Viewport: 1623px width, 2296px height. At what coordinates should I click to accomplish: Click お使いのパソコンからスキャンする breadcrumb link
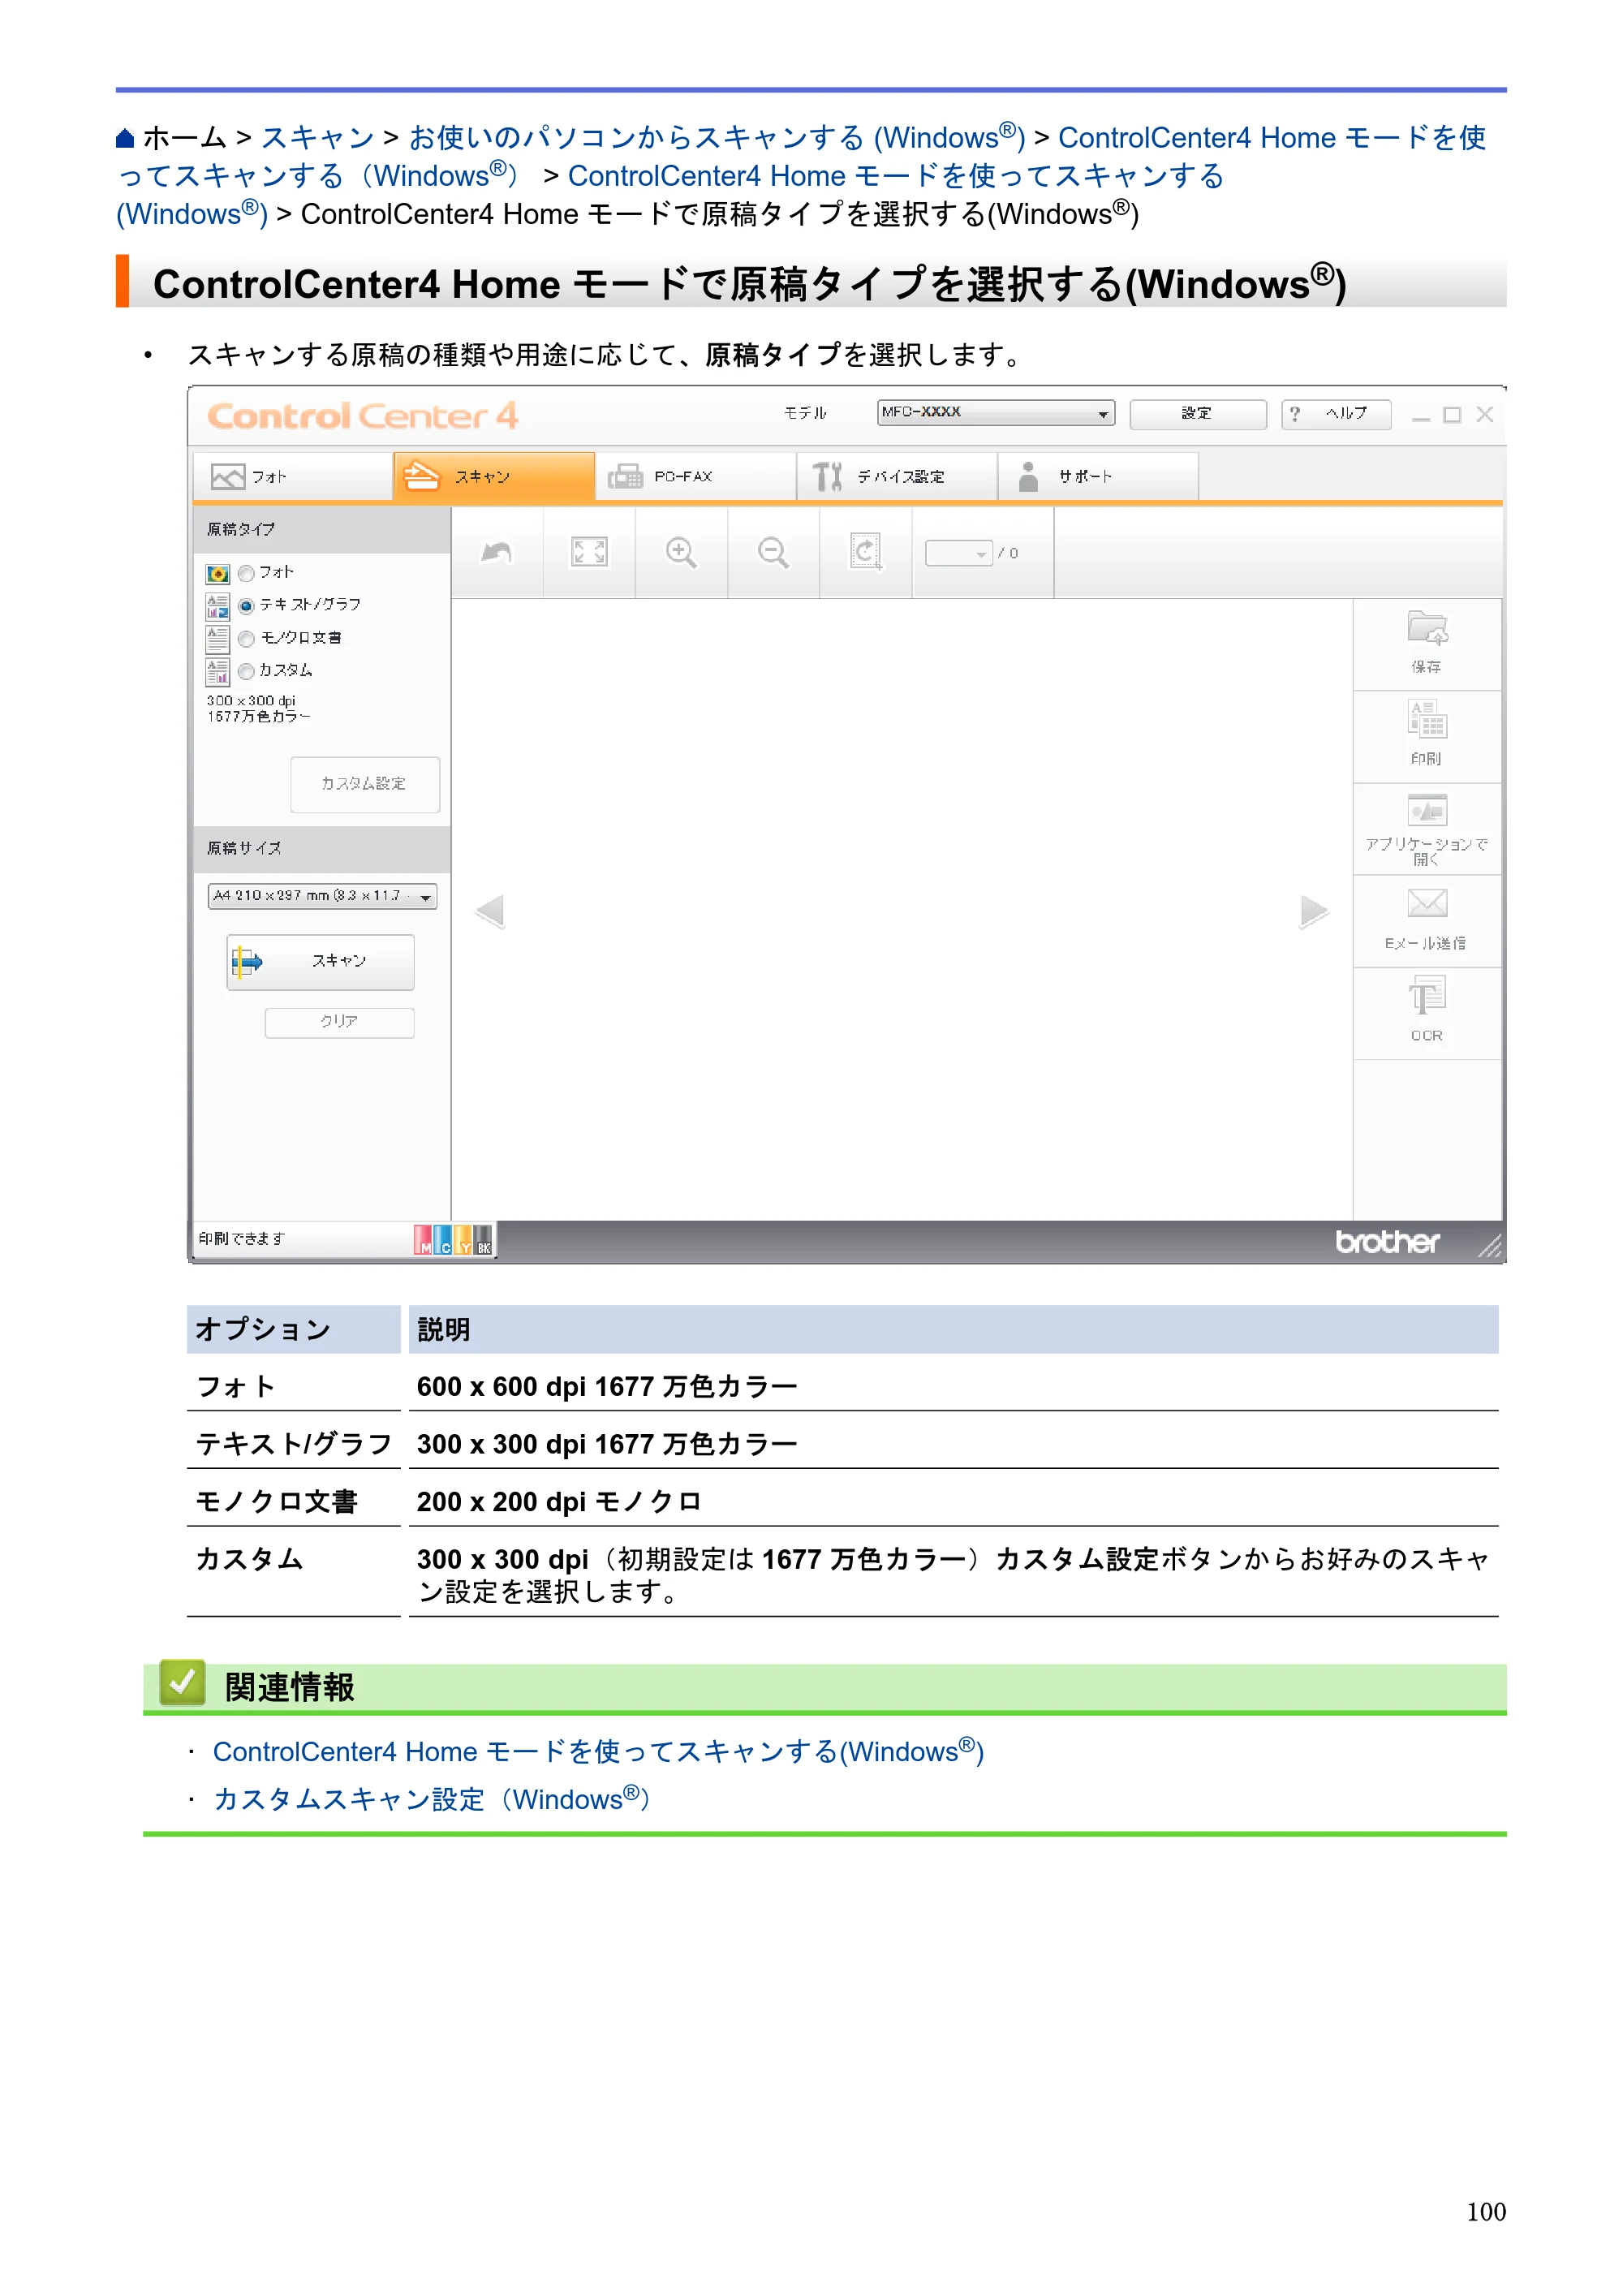click(x=716, y=138)
